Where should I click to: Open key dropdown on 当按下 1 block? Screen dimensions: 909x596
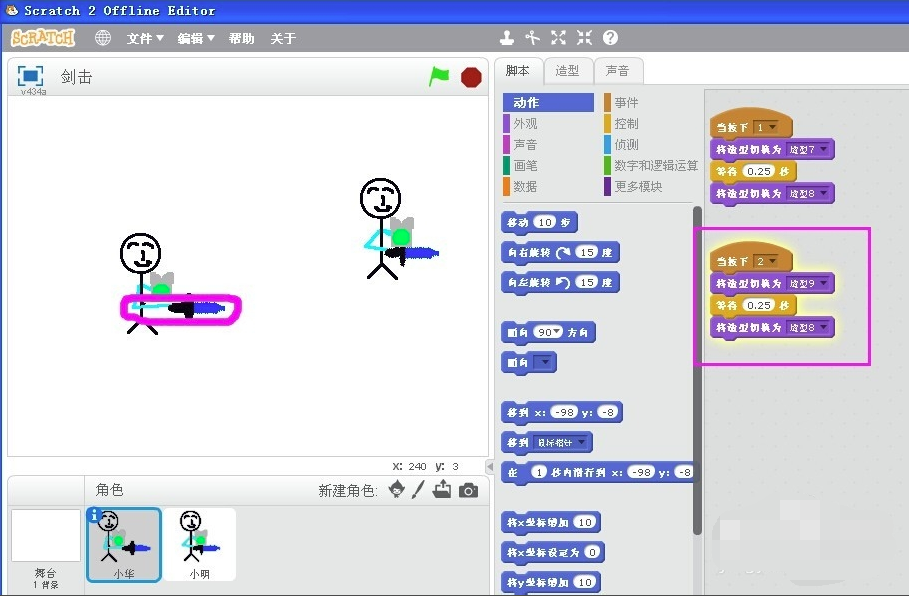(x=766, y=127)
